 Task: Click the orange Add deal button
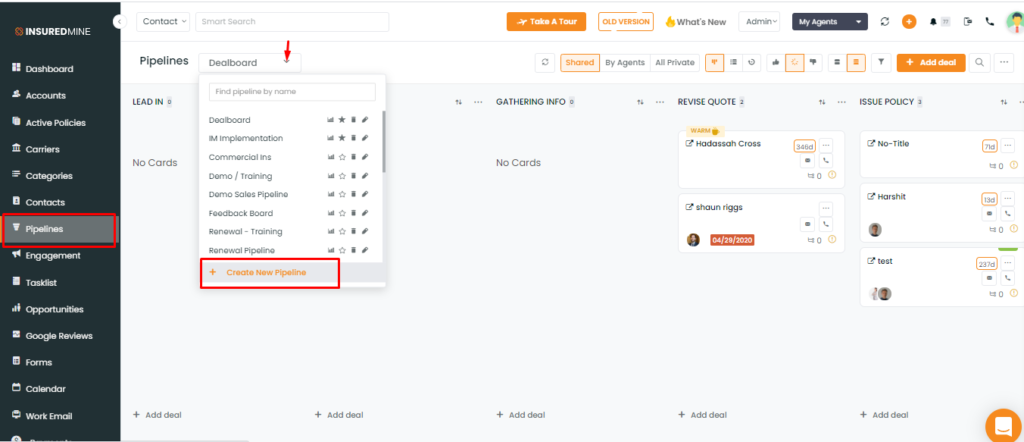point(931,63)
